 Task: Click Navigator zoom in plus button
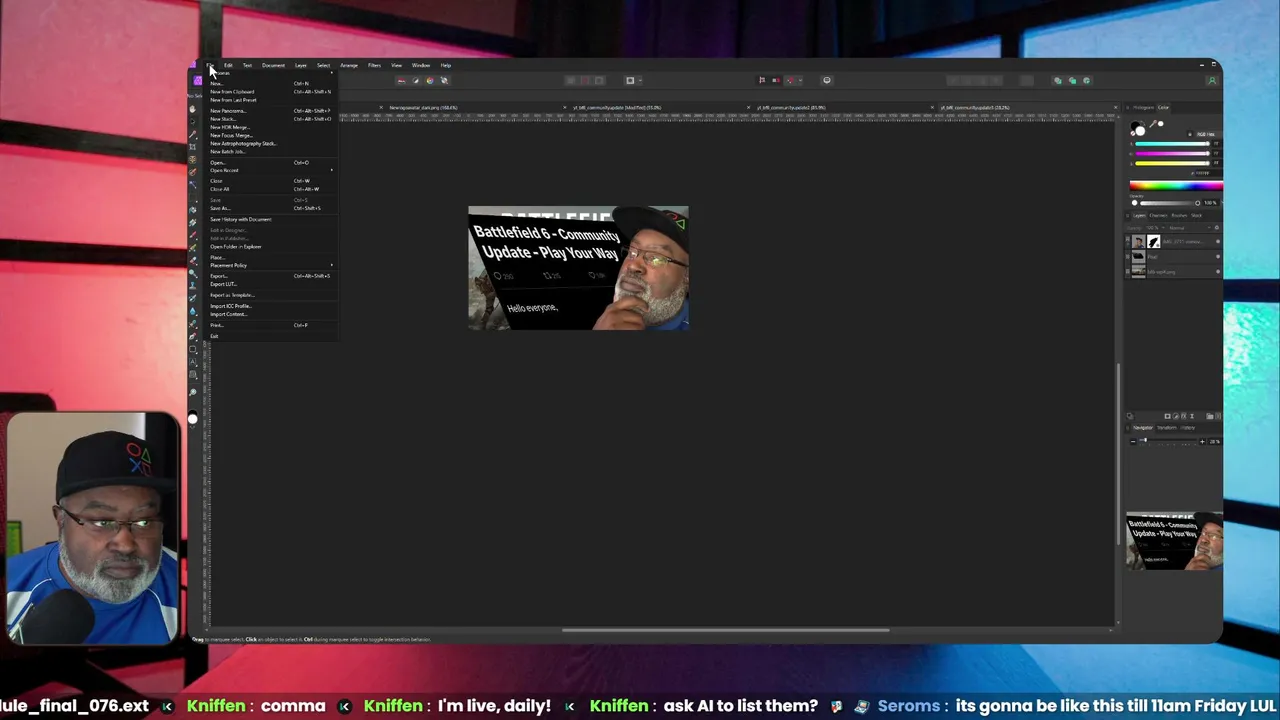click(1202, 441)
